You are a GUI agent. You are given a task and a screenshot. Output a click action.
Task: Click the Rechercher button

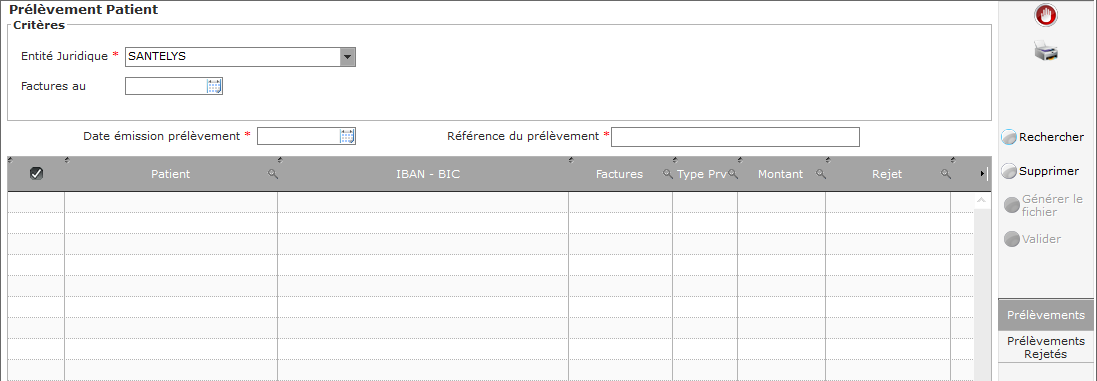click(1043, 138)
